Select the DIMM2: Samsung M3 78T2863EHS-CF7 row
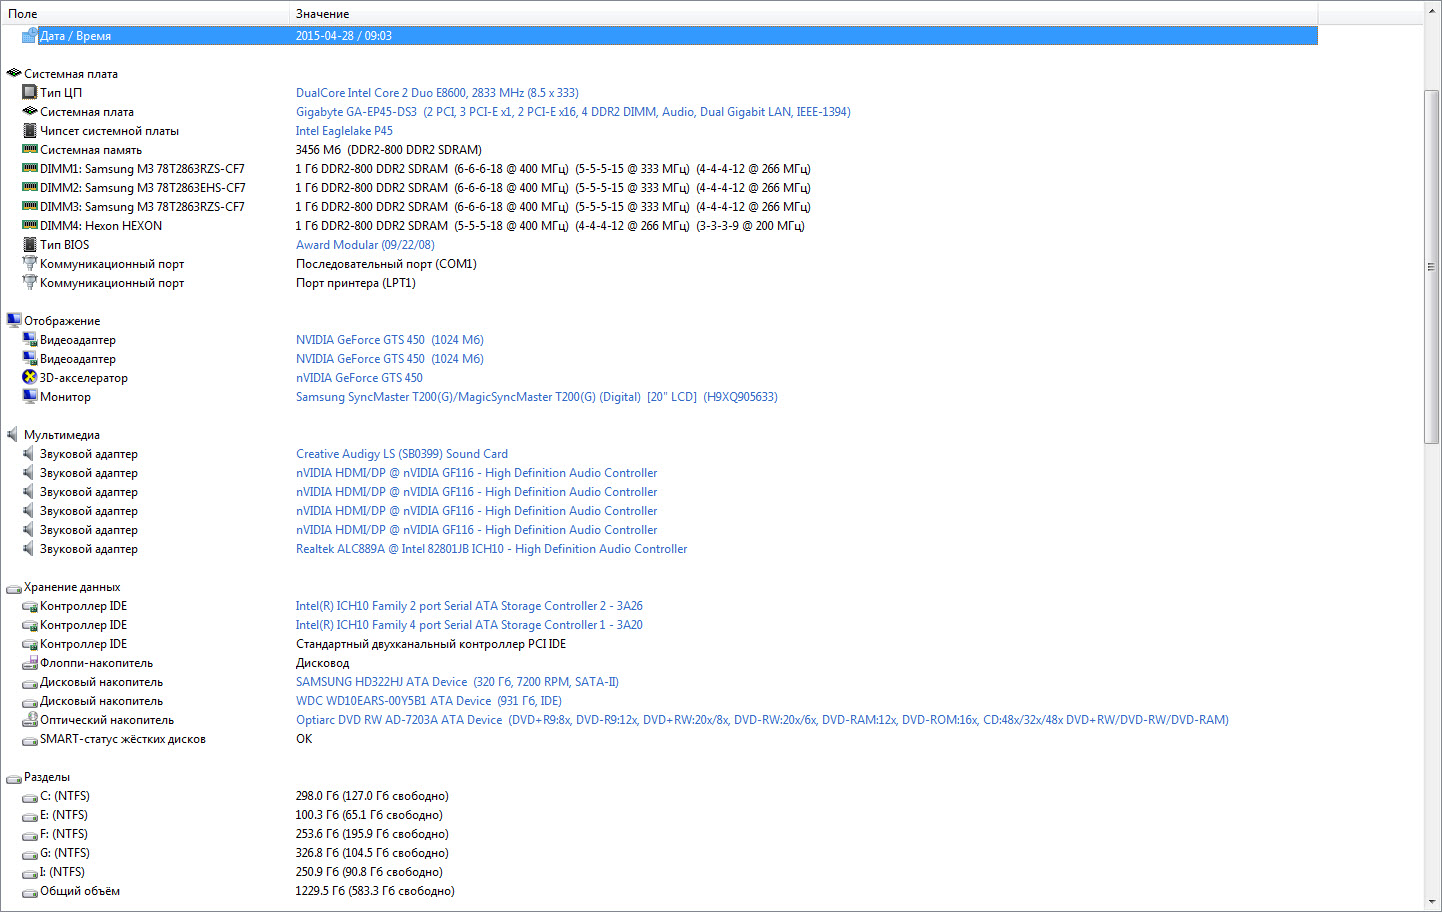Viewport: 1442px width, 912px height. pos(659,188)
